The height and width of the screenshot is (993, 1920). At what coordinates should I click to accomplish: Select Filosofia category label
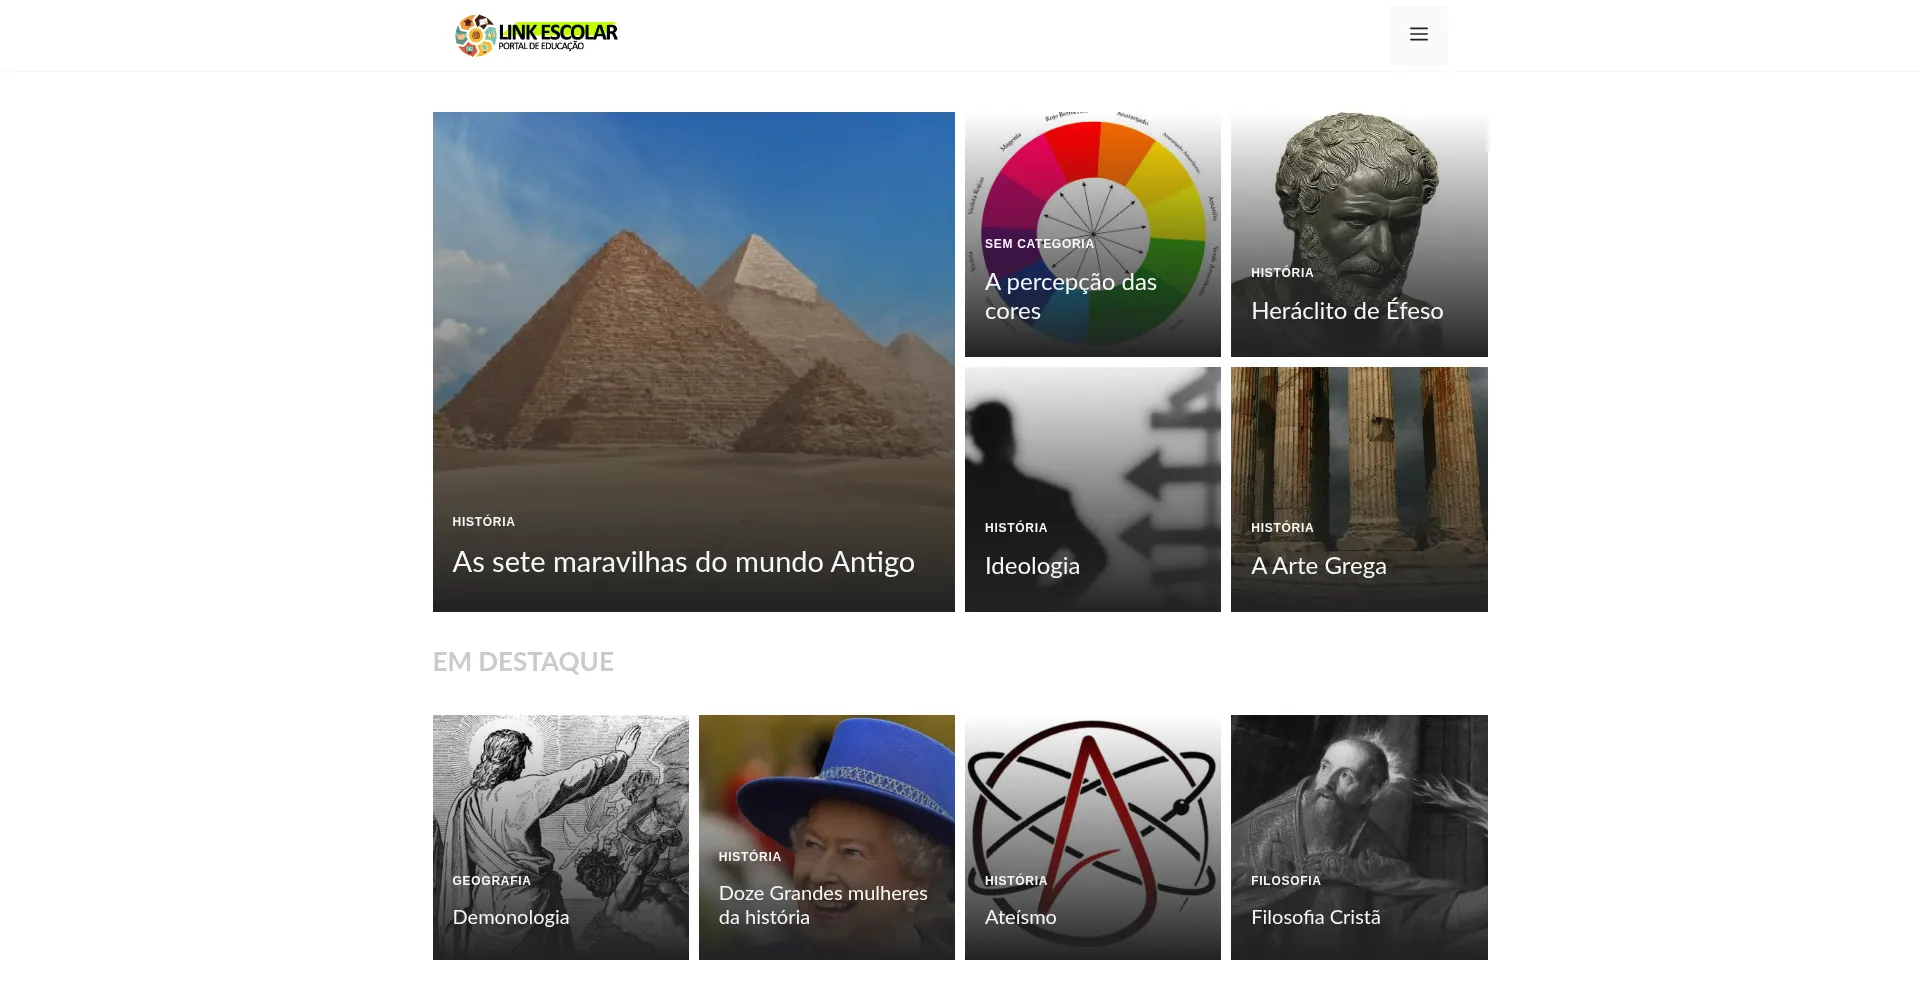pyautogui.click(x=1285, y=881)
